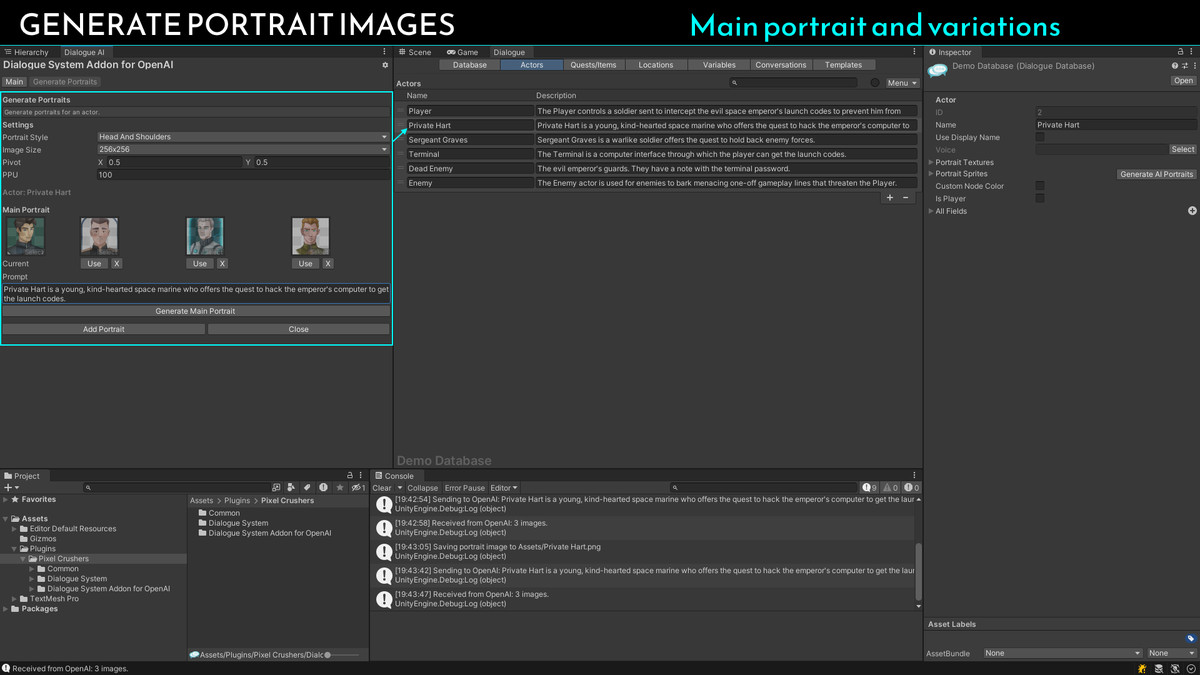Click Generate Main Portrait button
The width and height of the screenshot is (1200, 675).
pyautogui.click(x=196, y=311)
